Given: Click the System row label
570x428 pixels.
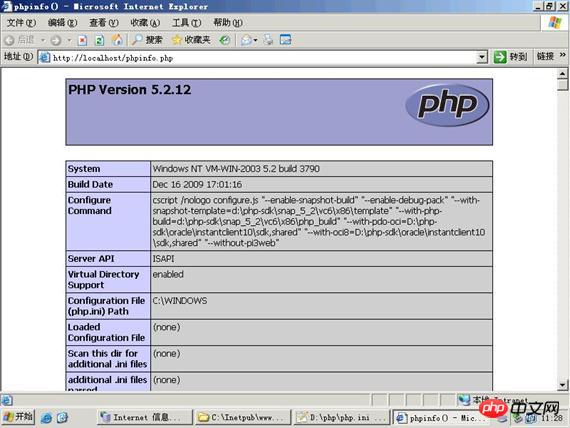Looking at the screenshot, I should tap(84, 169).
